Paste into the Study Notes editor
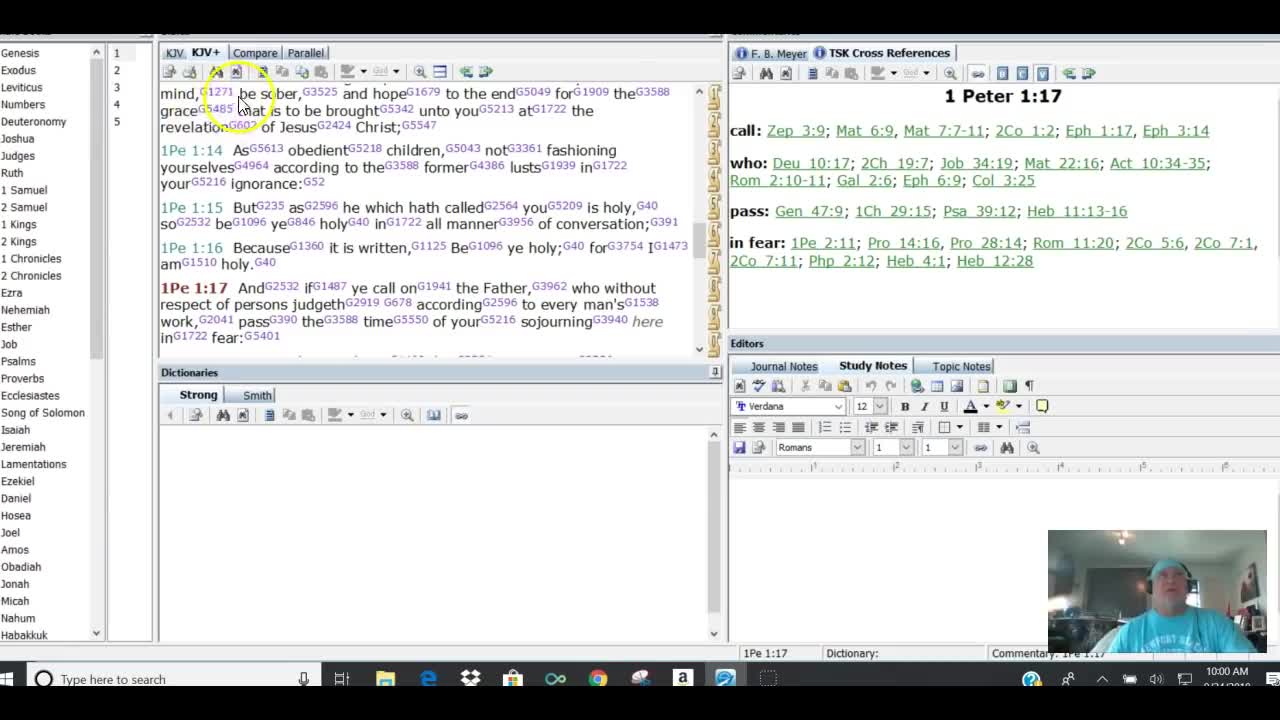 (x=844, y=386)
